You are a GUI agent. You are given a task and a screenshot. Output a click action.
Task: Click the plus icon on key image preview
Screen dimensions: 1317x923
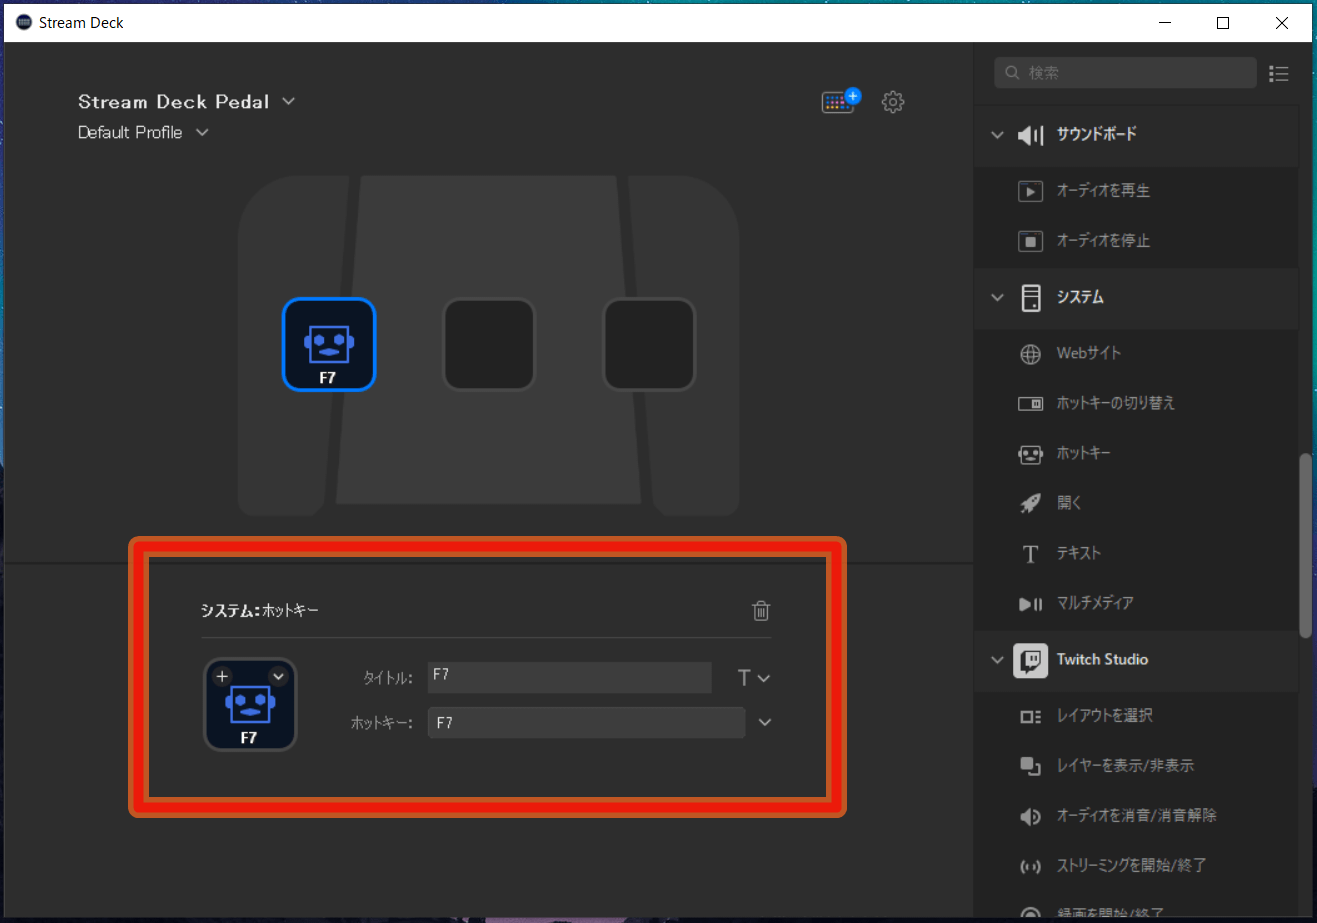[x=222, y=676]
